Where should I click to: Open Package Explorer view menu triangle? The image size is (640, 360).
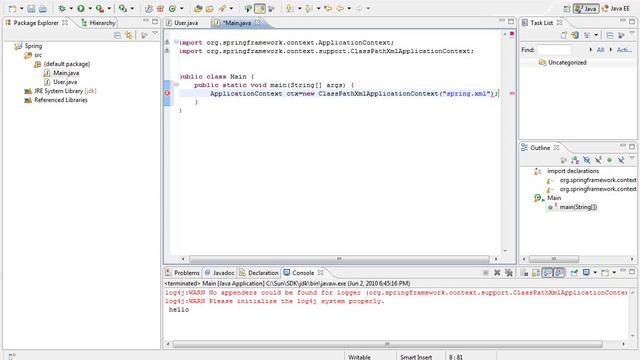(155, 34)
